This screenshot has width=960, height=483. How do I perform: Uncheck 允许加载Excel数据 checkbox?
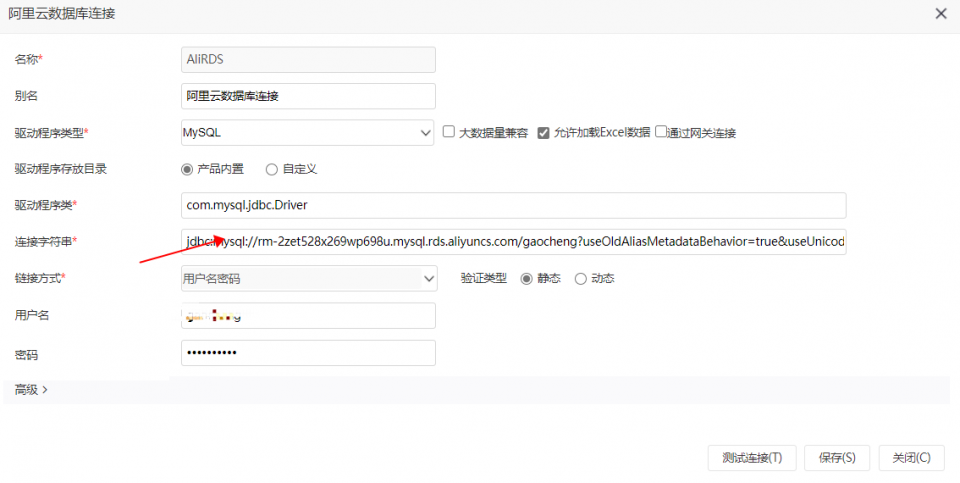(543, 133)
